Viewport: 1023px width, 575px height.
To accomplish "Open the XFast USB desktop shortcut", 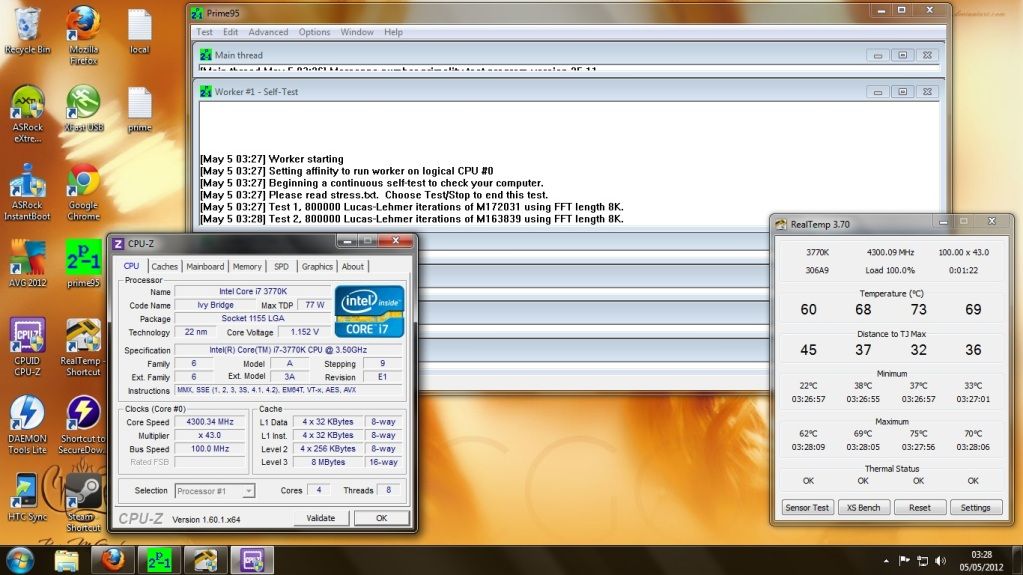I will click(83, 108).
